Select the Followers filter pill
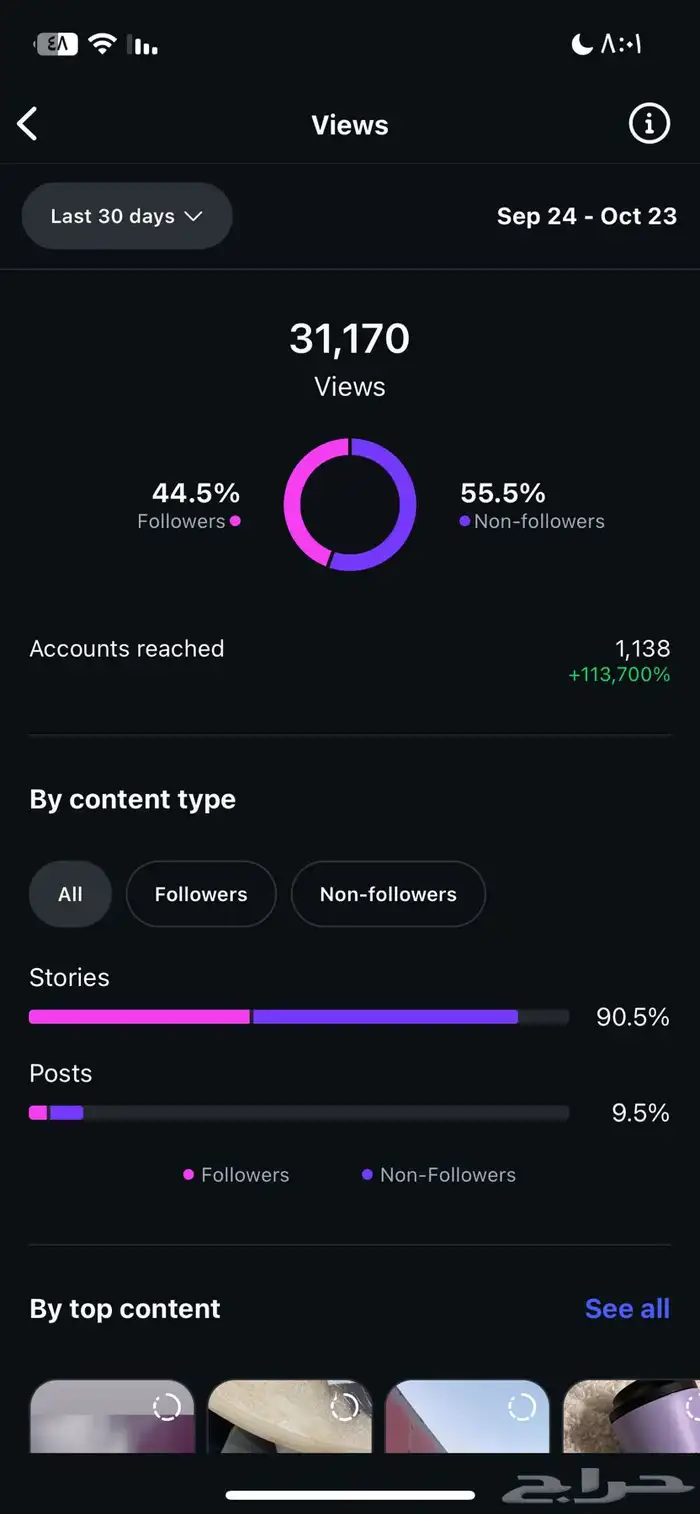Screen dimensions: 700x1514 pos(201,894)
